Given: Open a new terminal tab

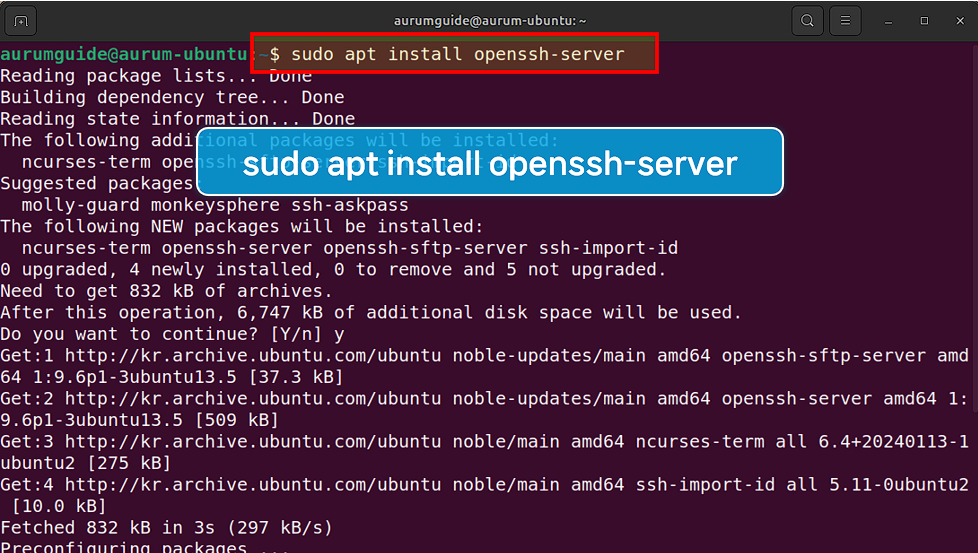Looking at the screenshot, I should click(x=21, y=21).
